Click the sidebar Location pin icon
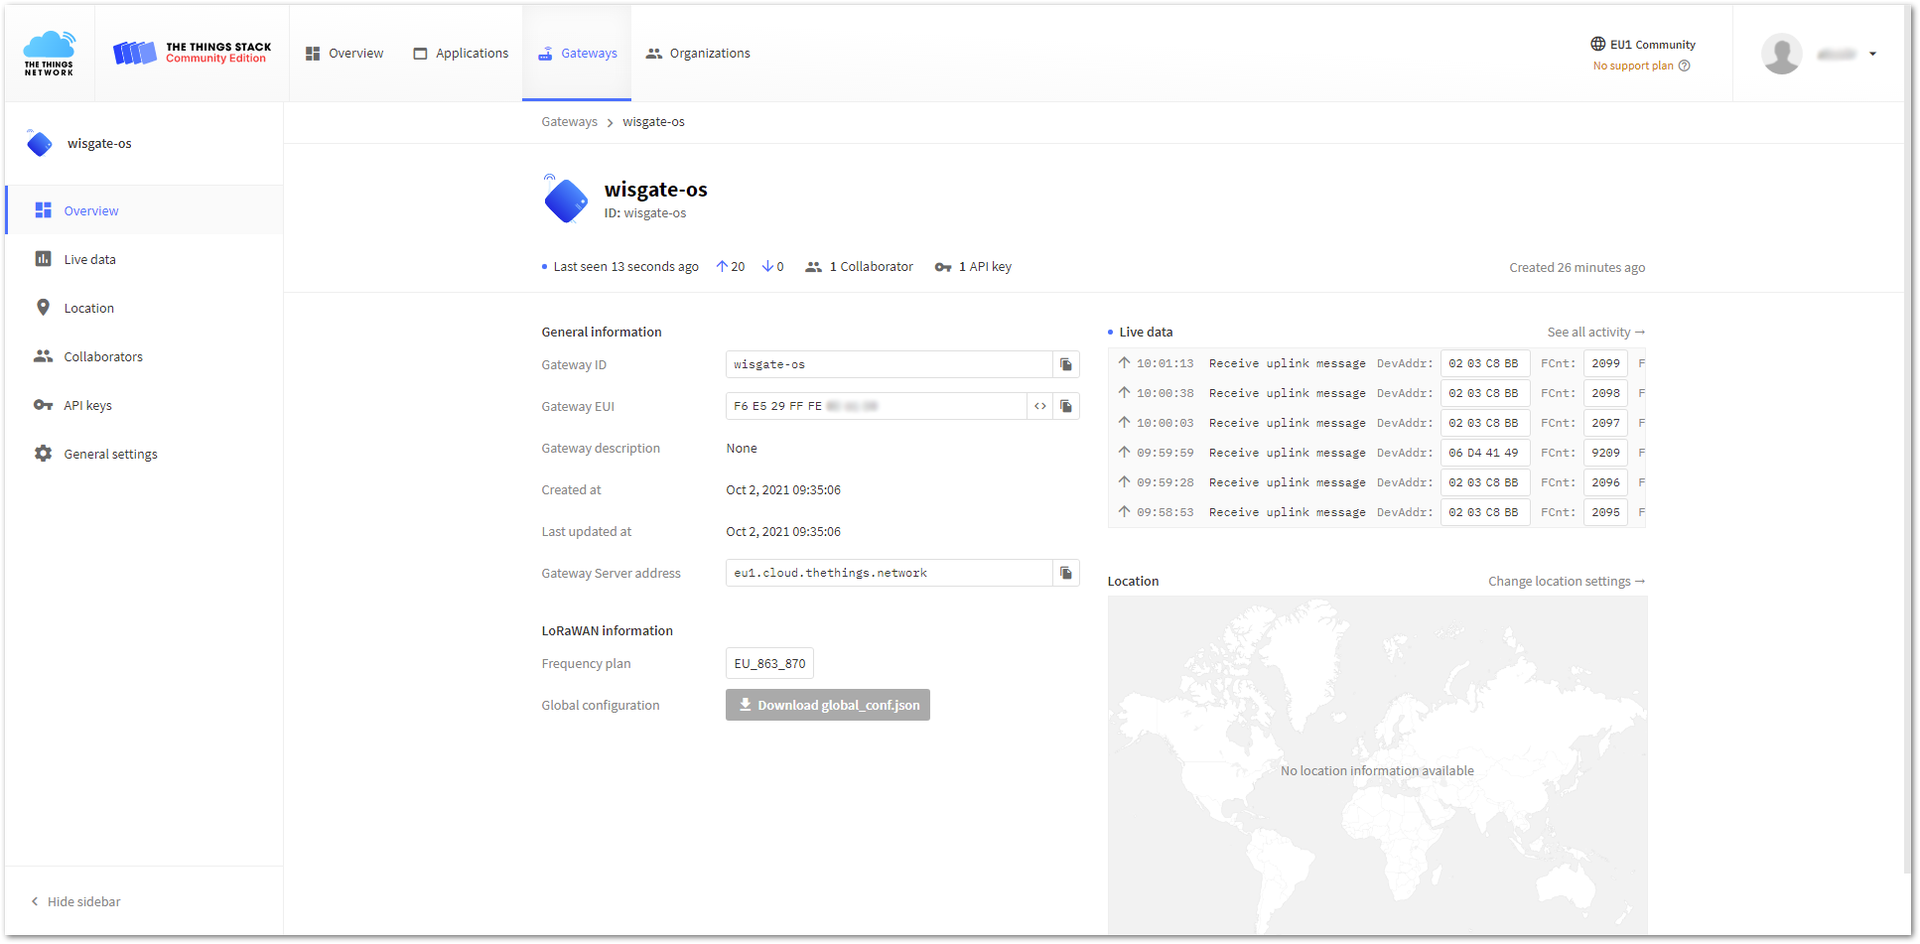Screen dimensions: 1920x944 (43, 307)
